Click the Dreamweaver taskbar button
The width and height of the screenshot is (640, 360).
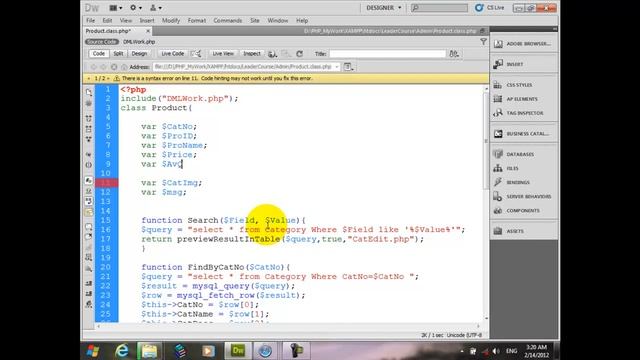(x=238, y=351)
